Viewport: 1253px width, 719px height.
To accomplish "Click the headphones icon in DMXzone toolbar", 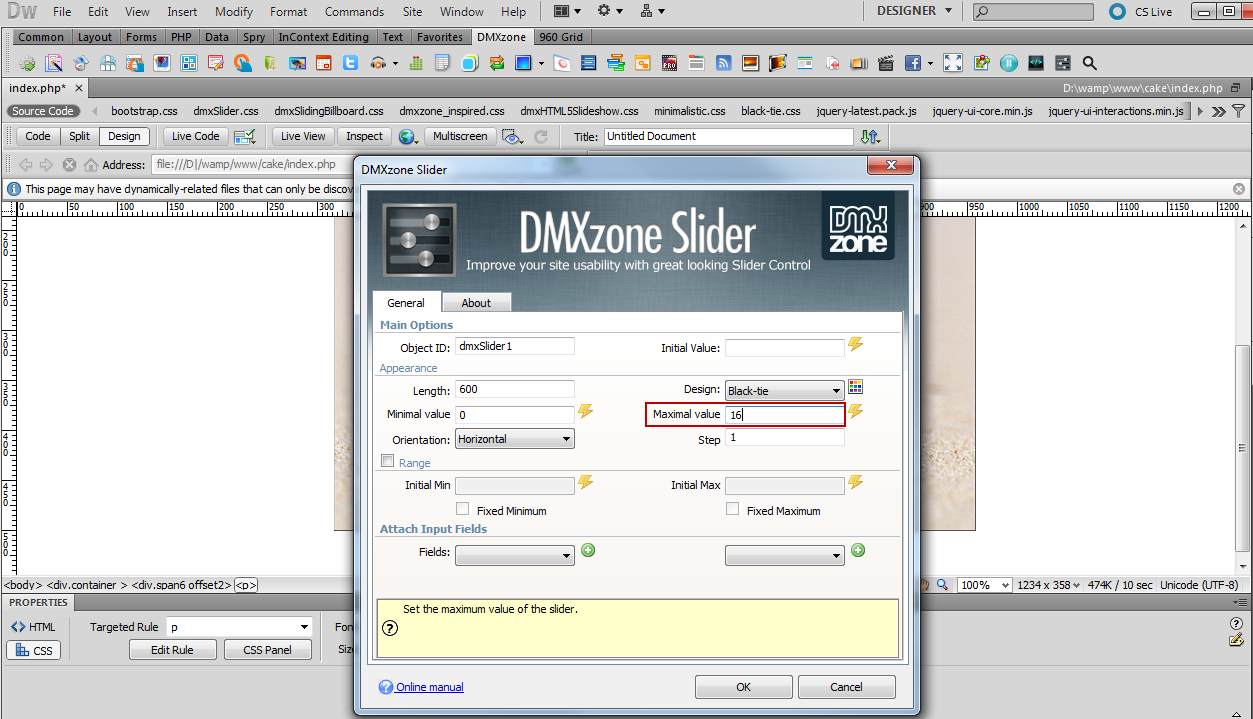I will point(378,62).
